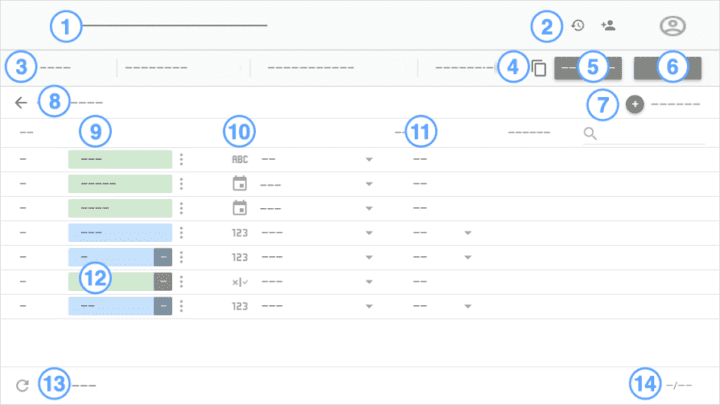
Task: Click the second calendar date type icon
Action: click(x=239, y=208)
